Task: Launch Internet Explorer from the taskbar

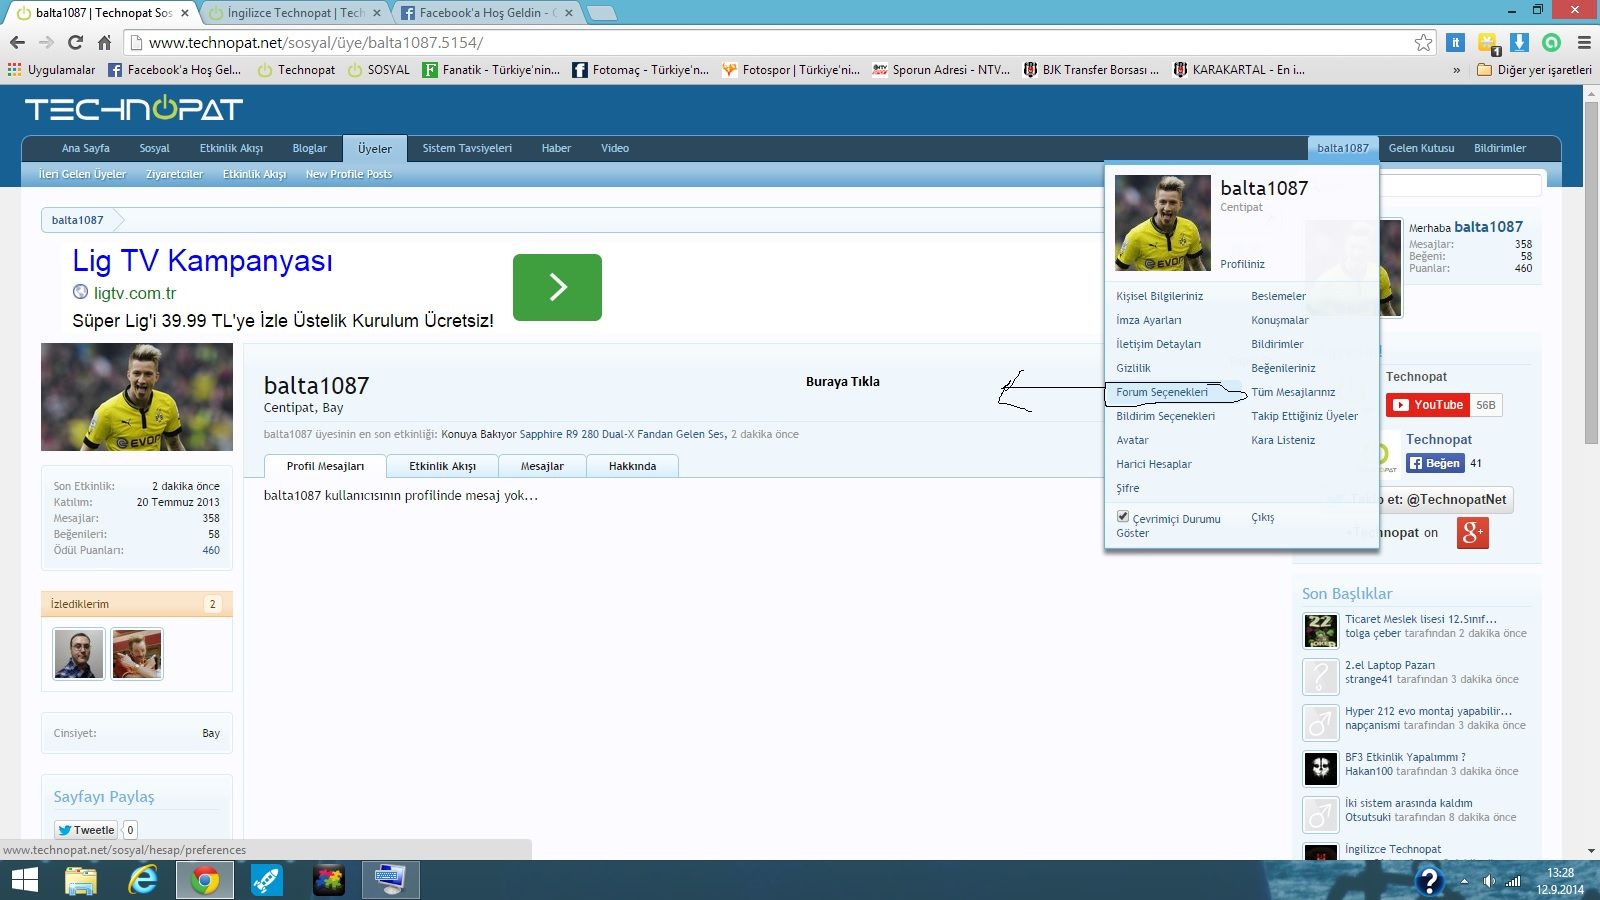Action: [143, 880]
